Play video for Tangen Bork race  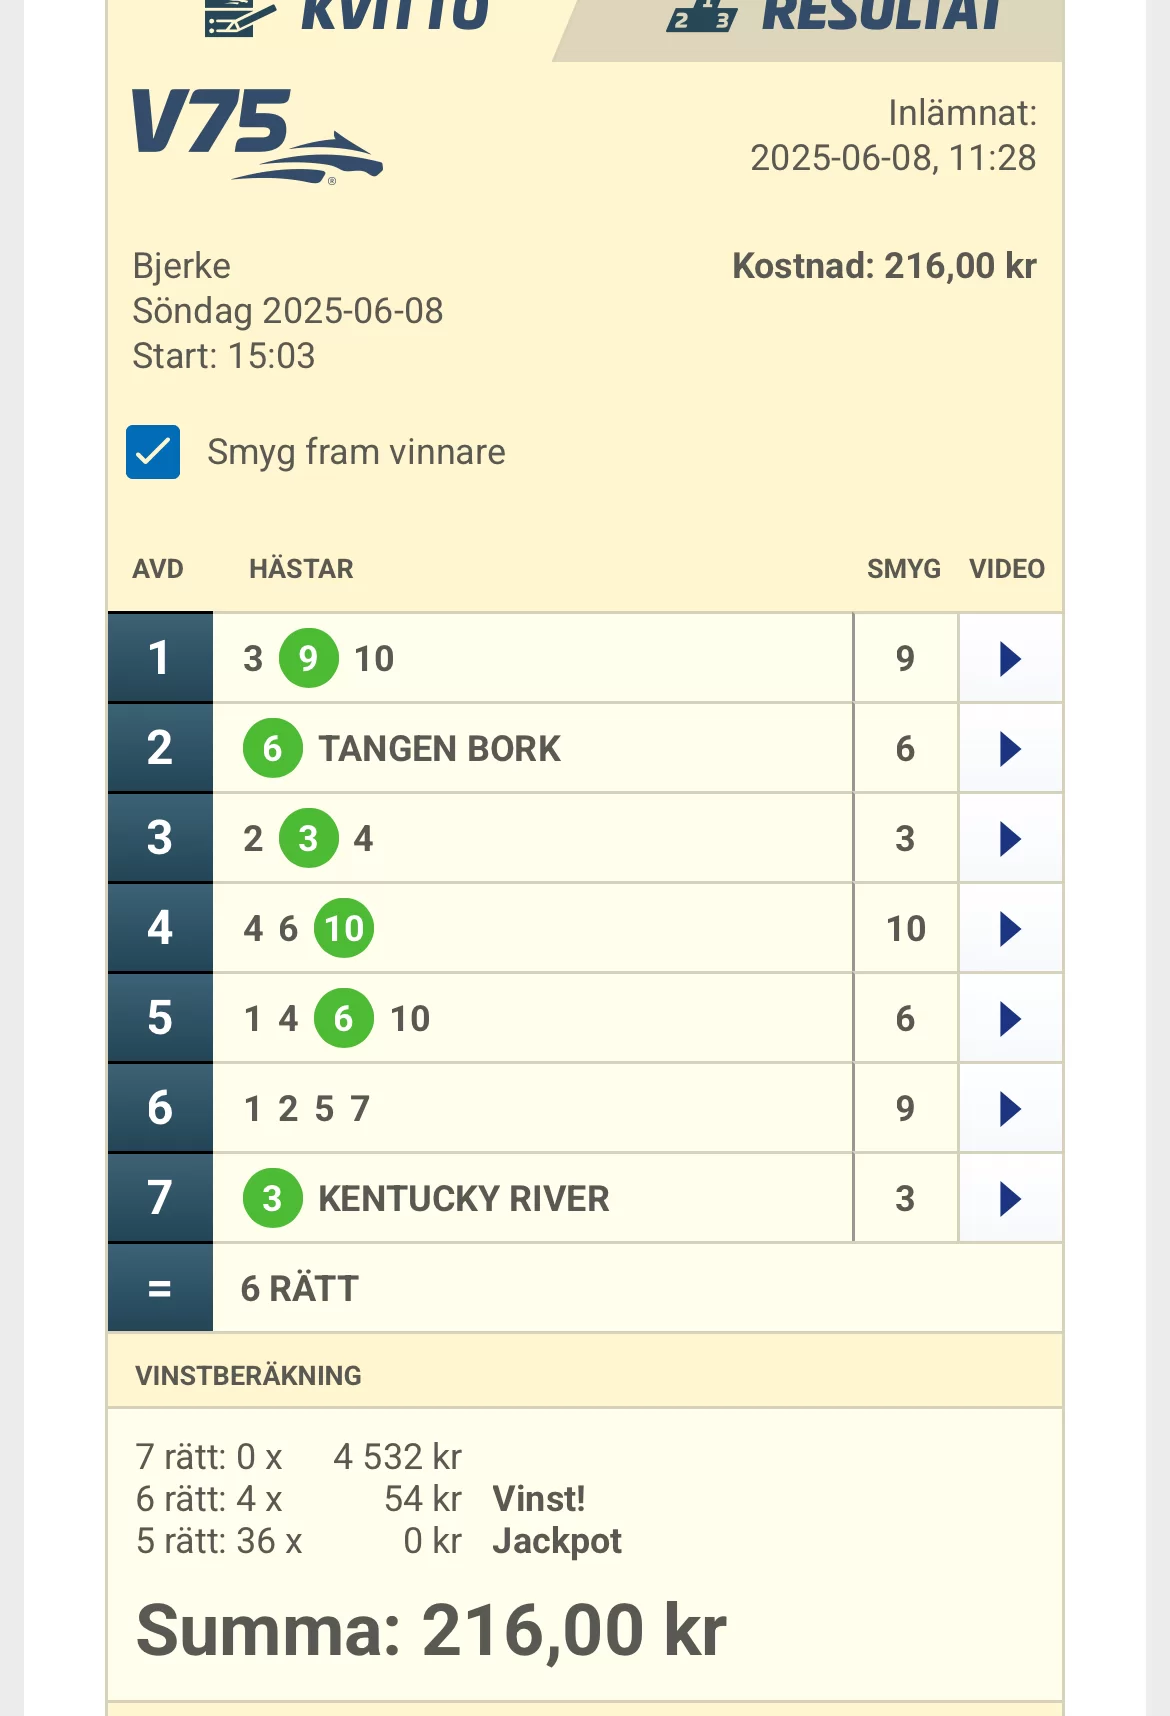[1010, 749]
